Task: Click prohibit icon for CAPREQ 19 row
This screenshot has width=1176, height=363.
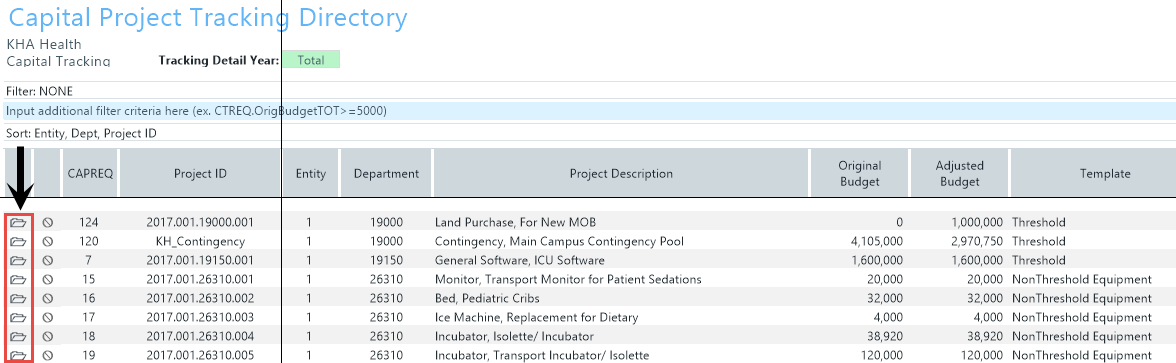Action: 48,356
